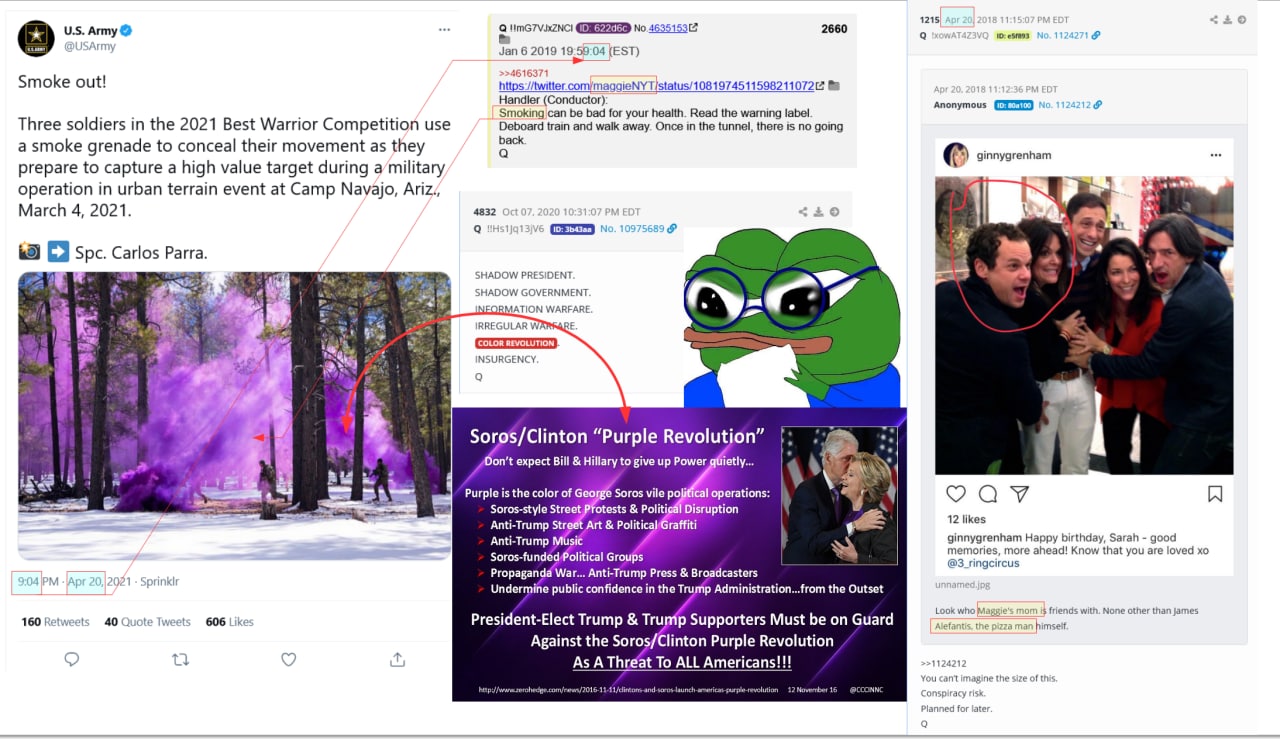The image size is (1280, 739).
Task: Click the red COLOR REVOLUTION highlight label
Action: click(x=515, y=343)
